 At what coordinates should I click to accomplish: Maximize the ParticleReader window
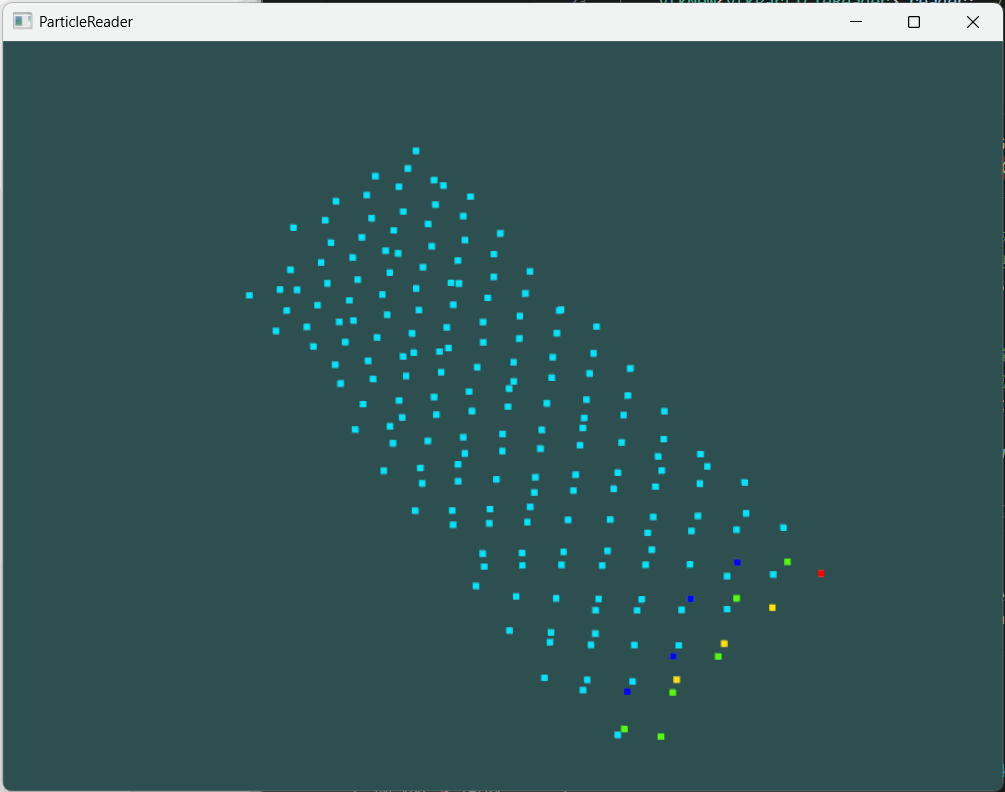(914, 22)
